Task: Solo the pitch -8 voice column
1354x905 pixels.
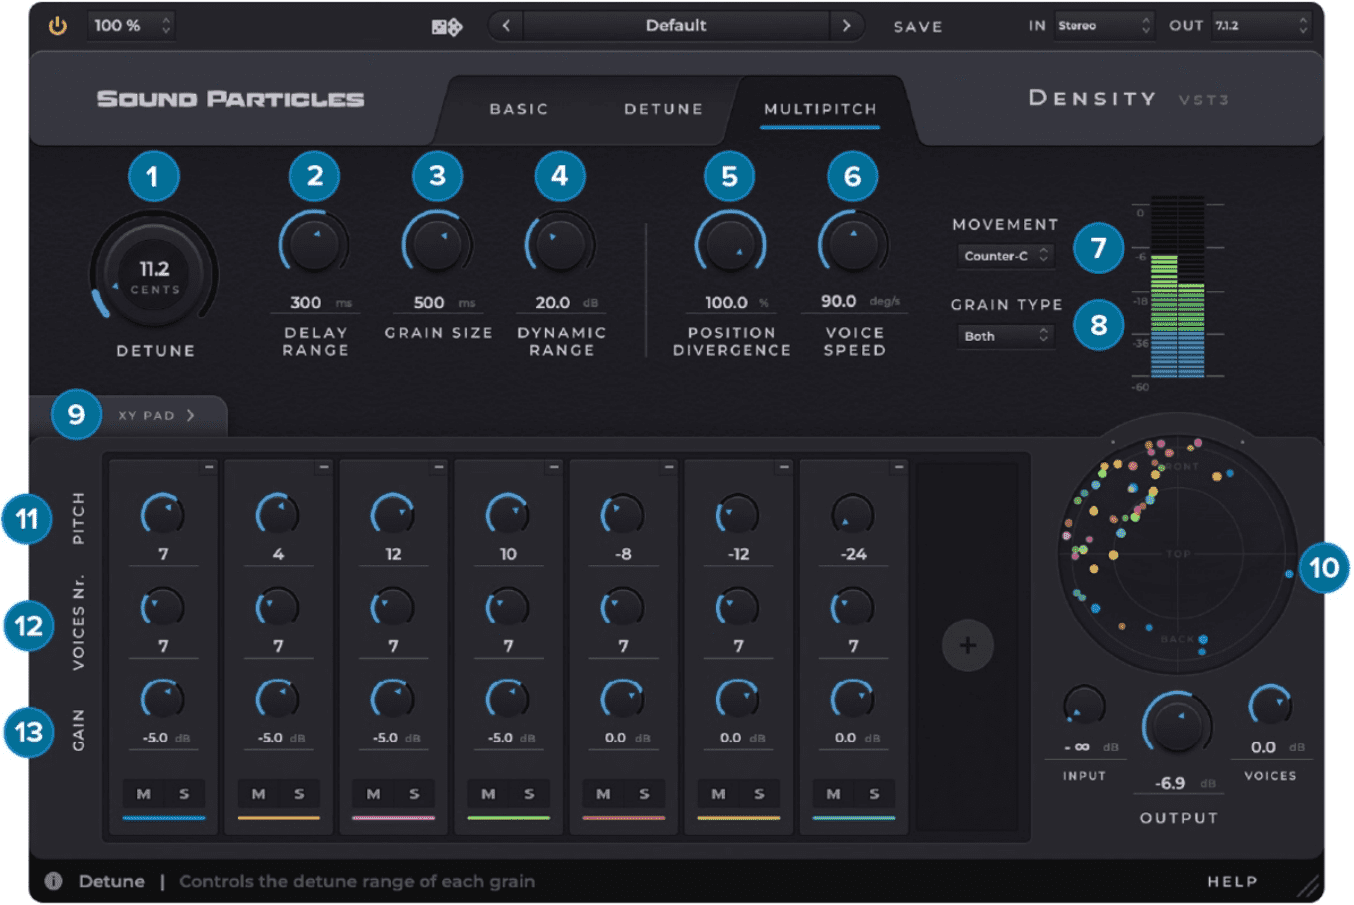Action: click(x=644, y=794)
